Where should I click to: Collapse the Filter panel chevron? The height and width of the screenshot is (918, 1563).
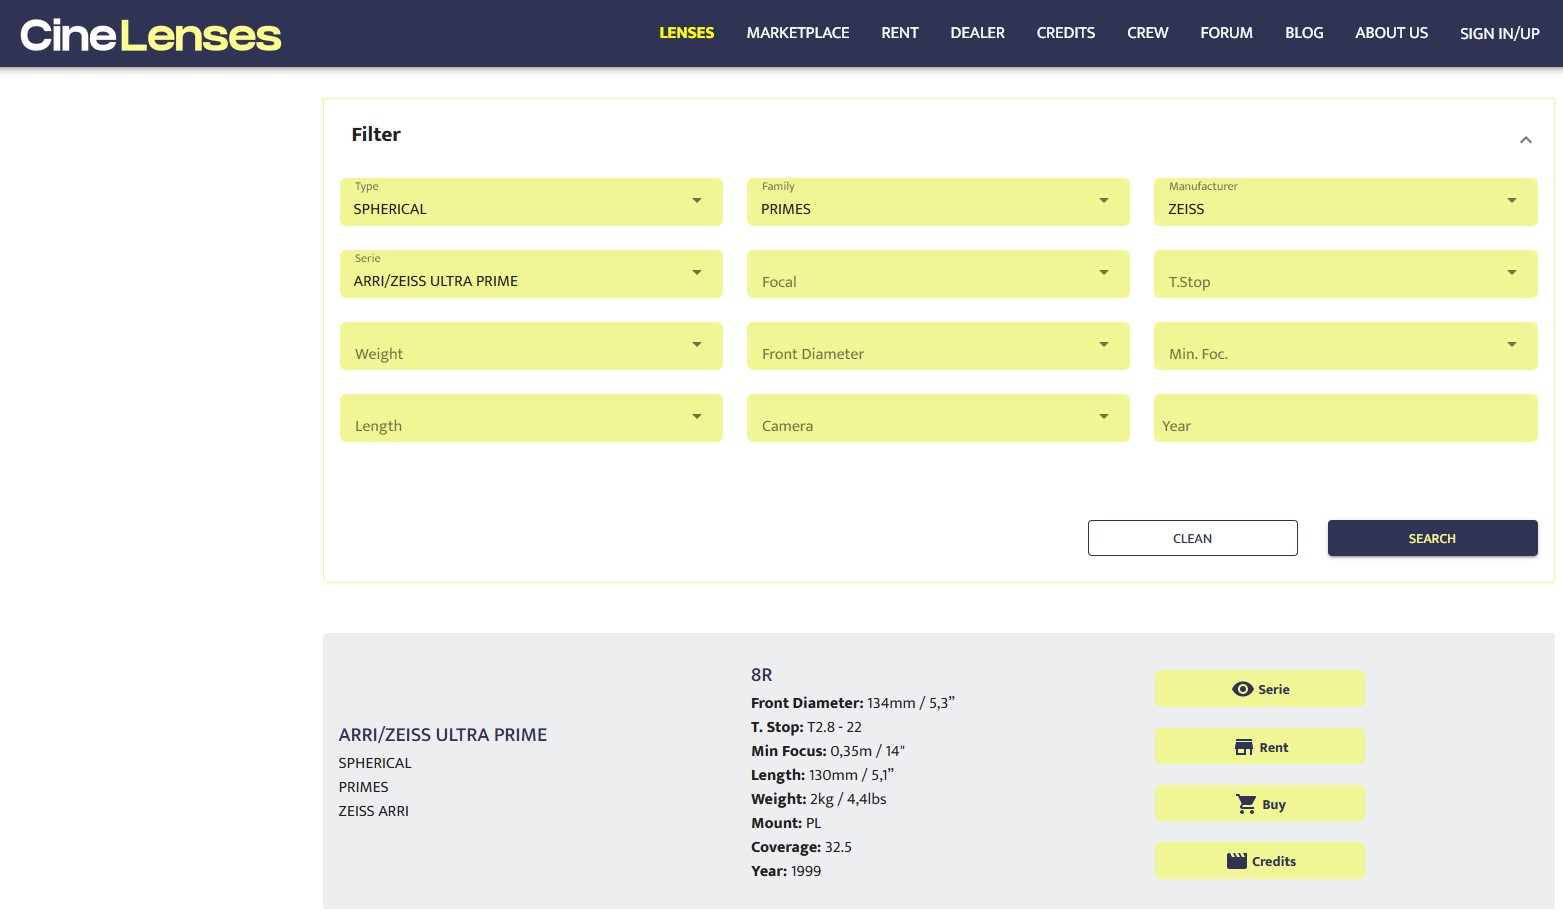tap(1525, 139)
